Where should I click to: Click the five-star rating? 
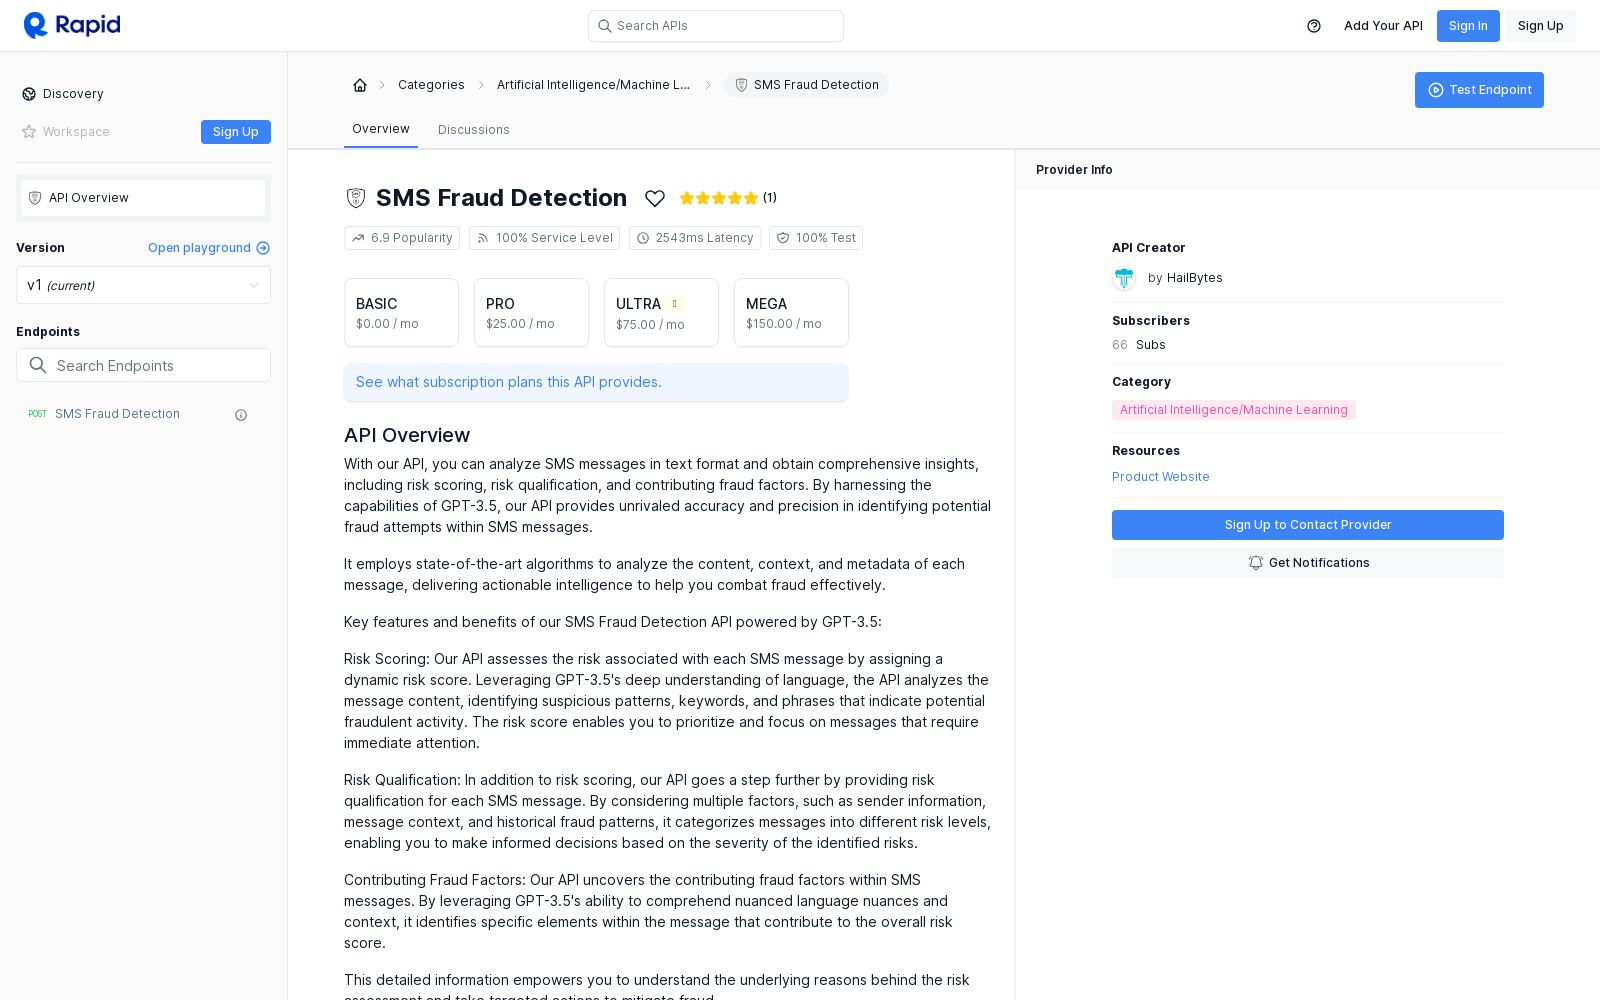tap(718, 198)
